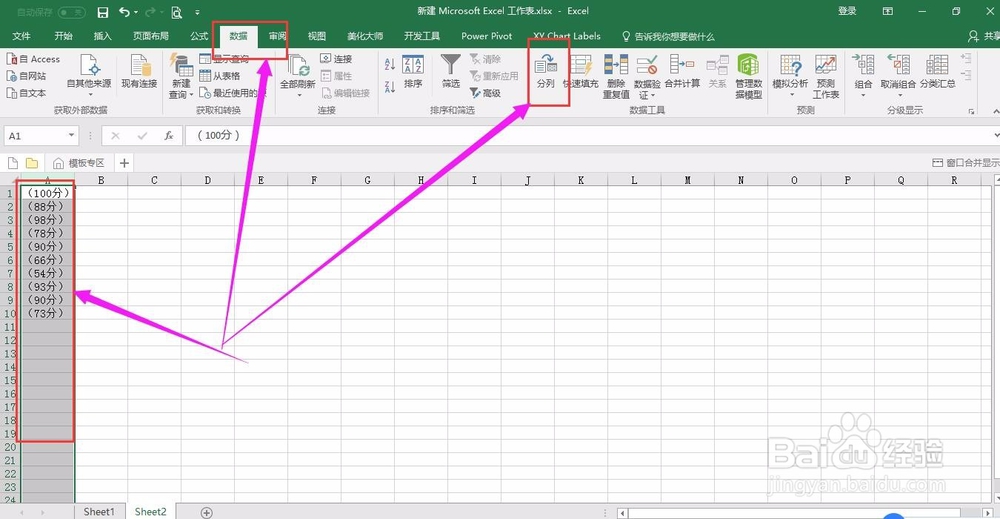Viewport: 1000px width, 519px height.
Task: Switch to the Formulas (公式) tab
Action: tap(200, 36)
